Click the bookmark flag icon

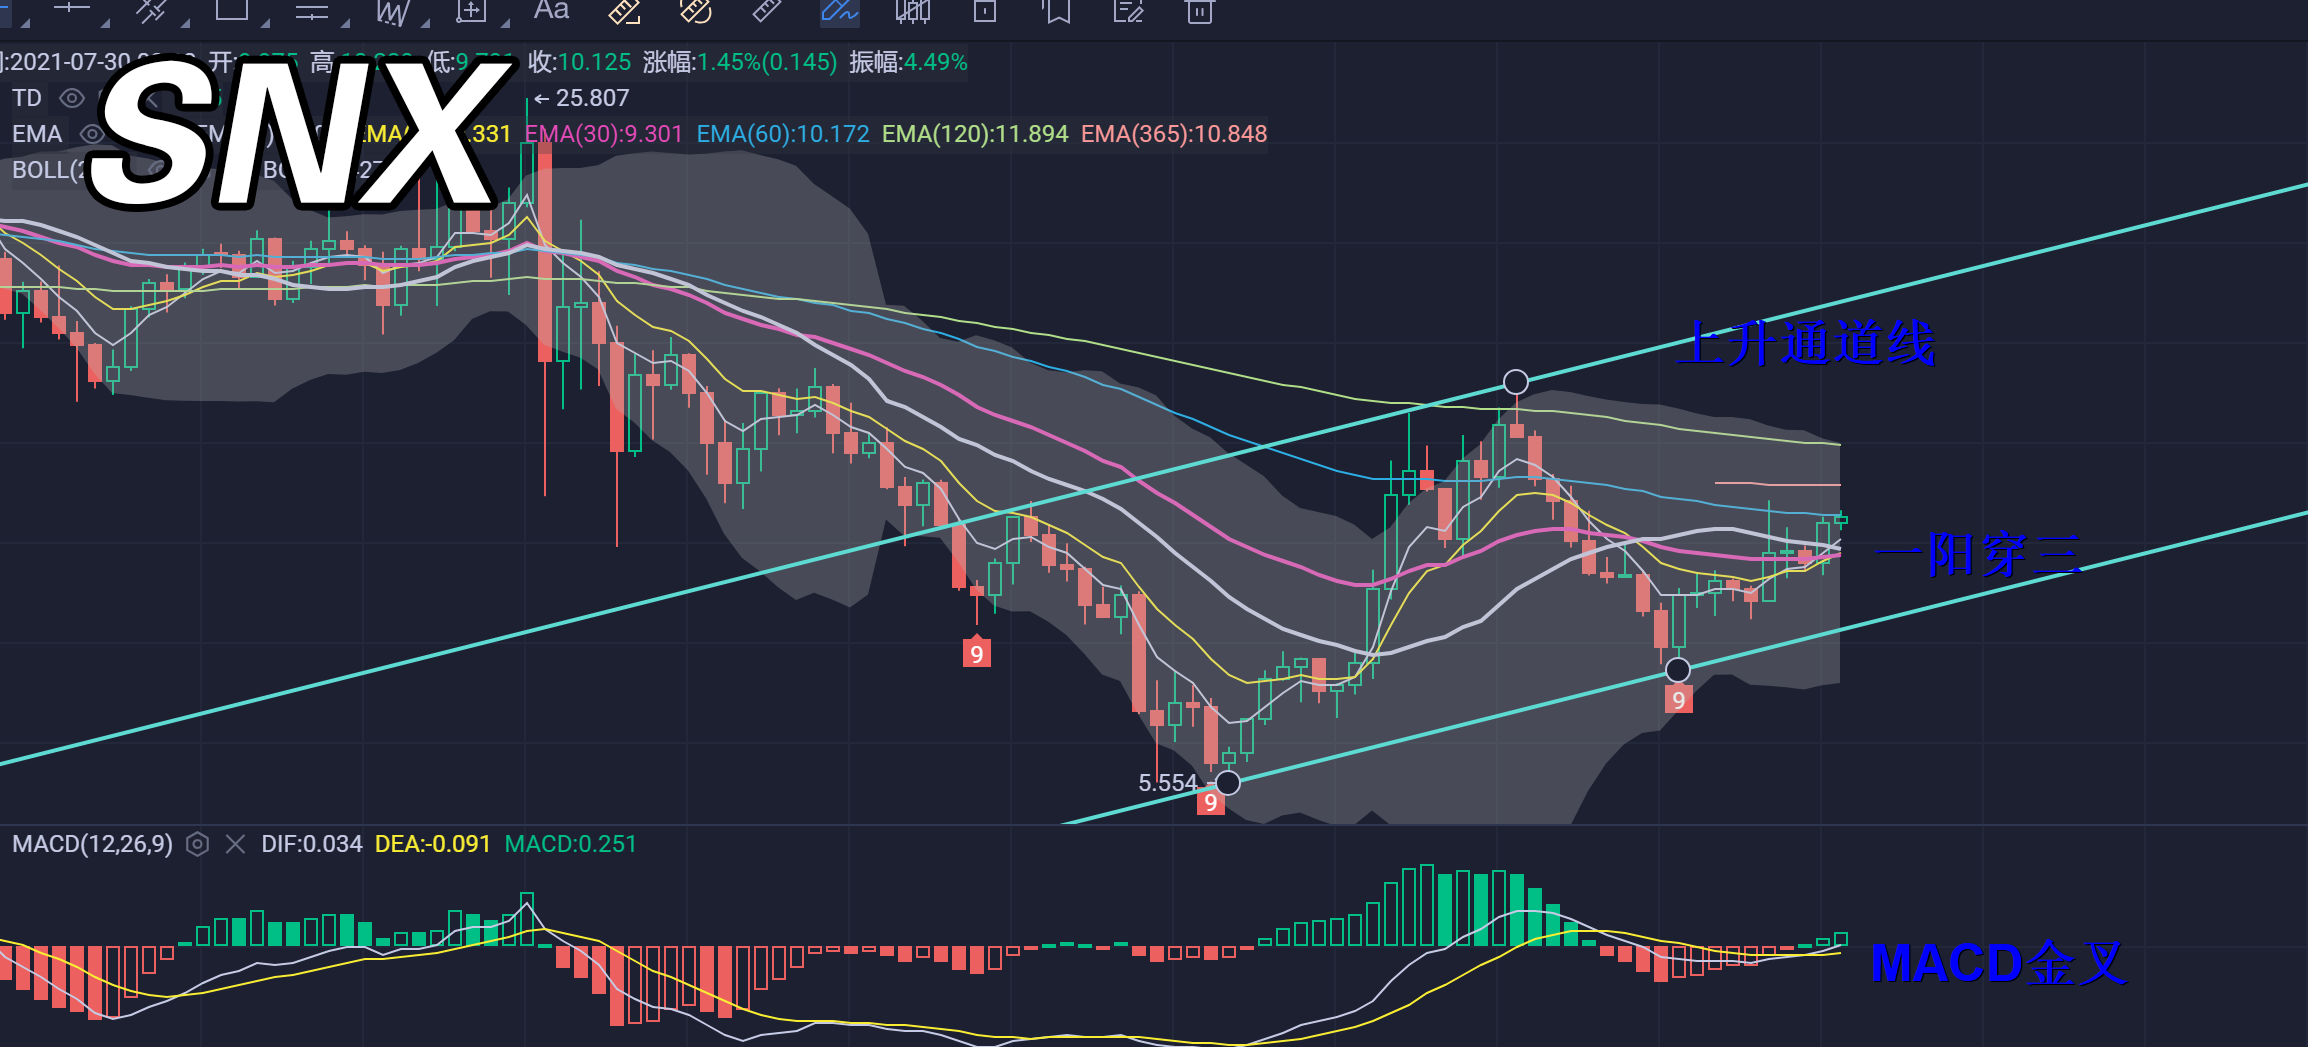1057,11
